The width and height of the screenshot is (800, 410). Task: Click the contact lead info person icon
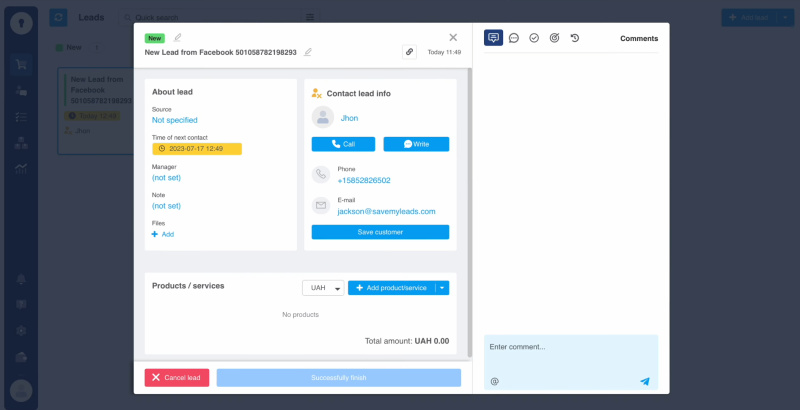pyautogui.click(x=316, y=93)
